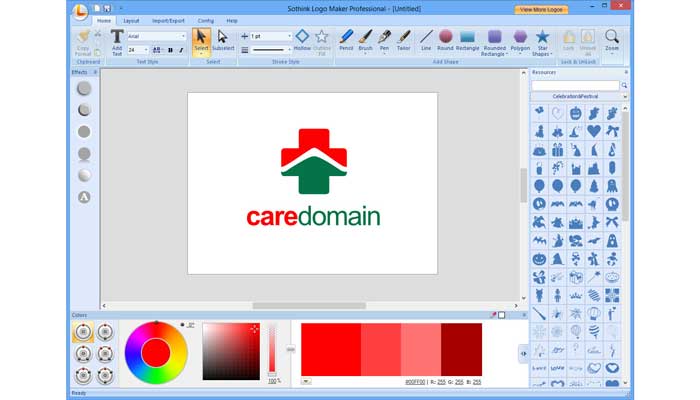
Task: Click the Line shape tool
Action: point(426,40)
